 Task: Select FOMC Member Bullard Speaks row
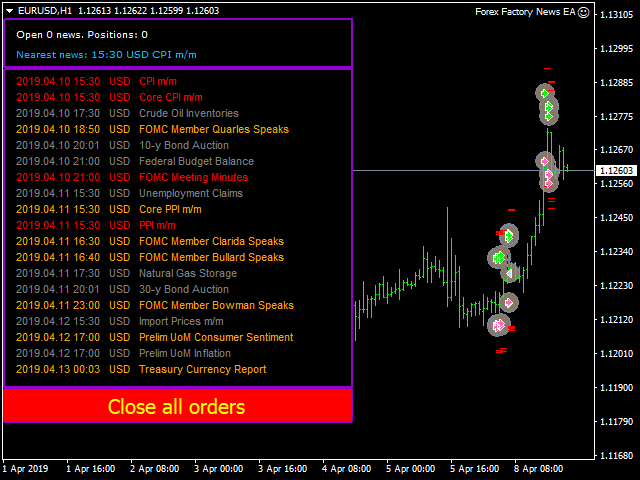coord(150,257)
